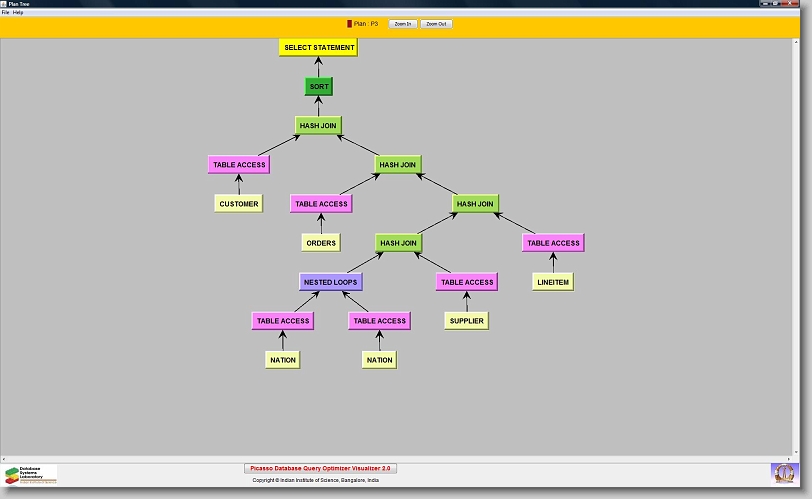Image resolution: width=812 pixels, height=499 pixels.
Task: Click the institute emblem icon at bottom right
Action: pos(784,473)
